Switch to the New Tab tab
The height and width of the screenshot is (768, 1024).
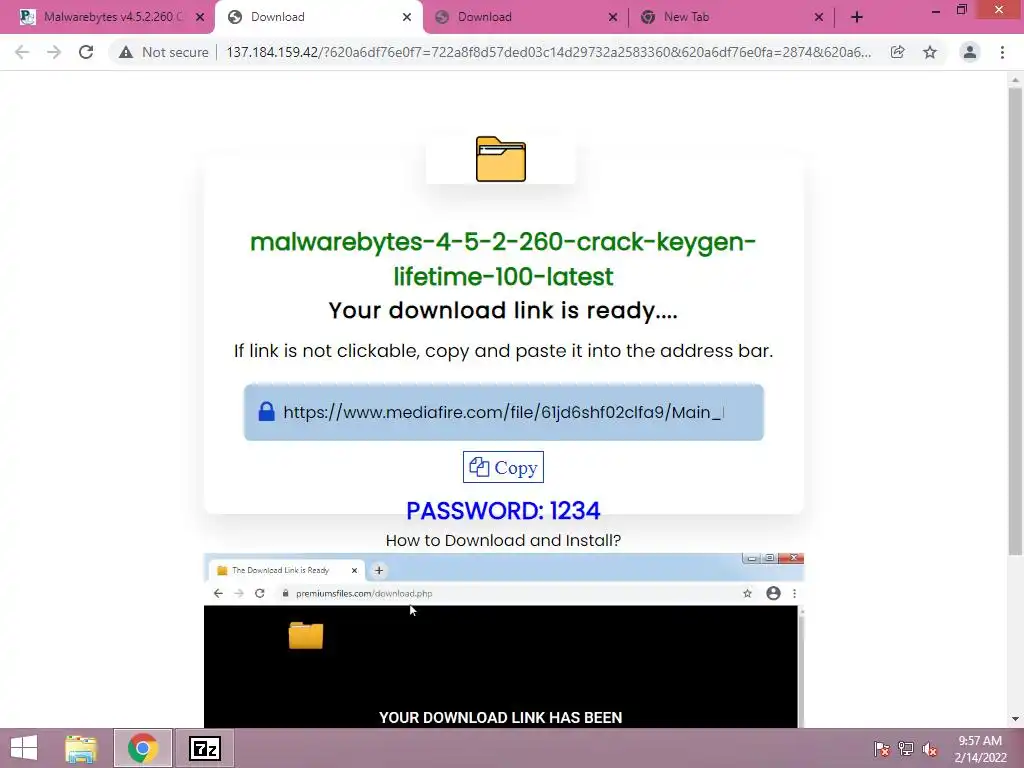pos(731,17)
